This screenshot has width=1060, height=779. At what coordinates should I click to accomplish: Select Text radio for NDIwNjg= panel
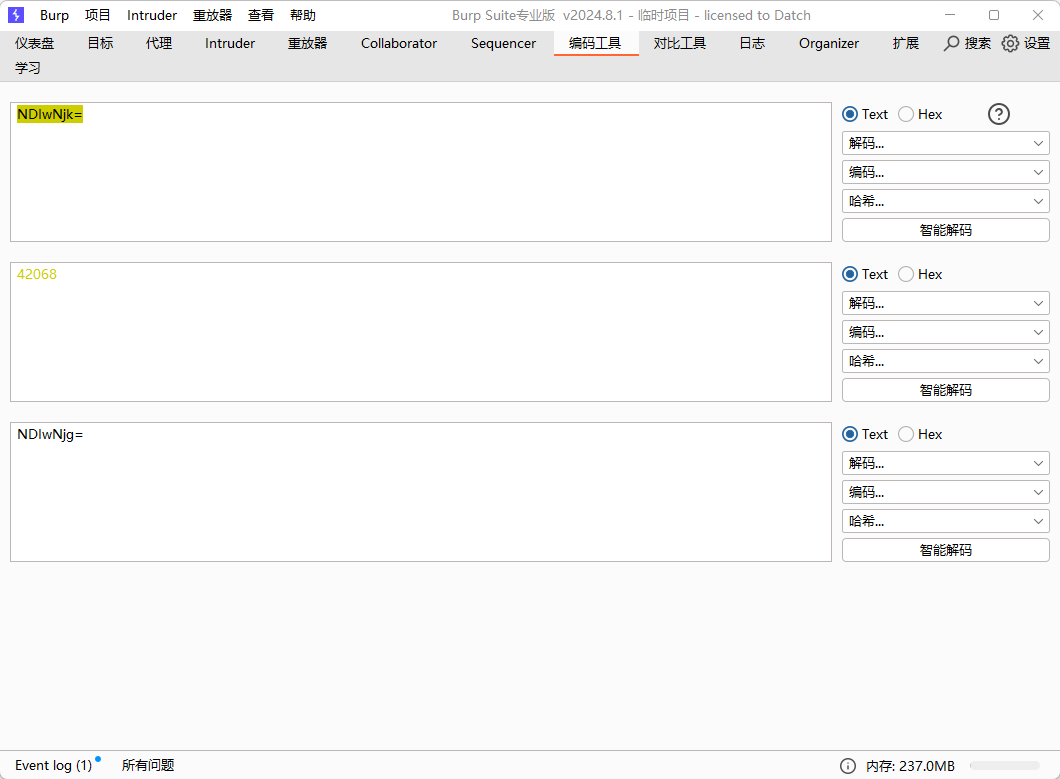[850, 434]
